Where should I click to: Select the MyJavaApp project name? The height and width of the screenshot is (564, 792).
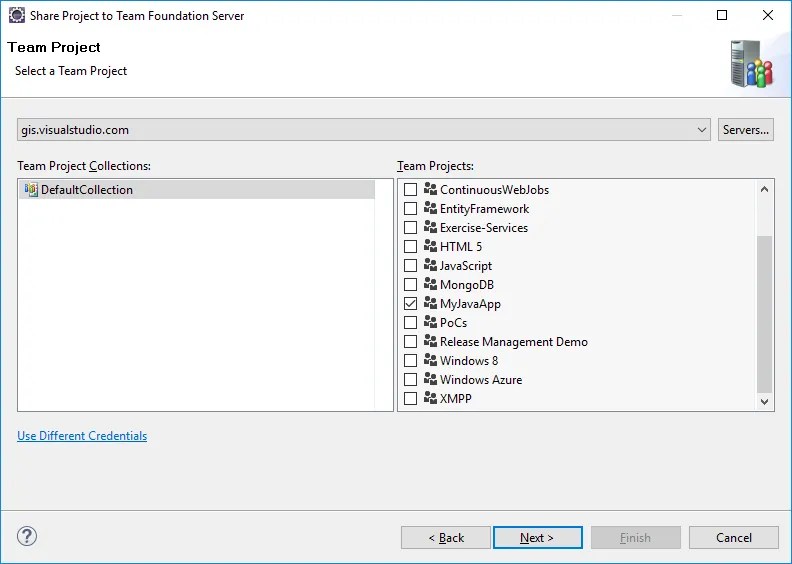[470, 304]
